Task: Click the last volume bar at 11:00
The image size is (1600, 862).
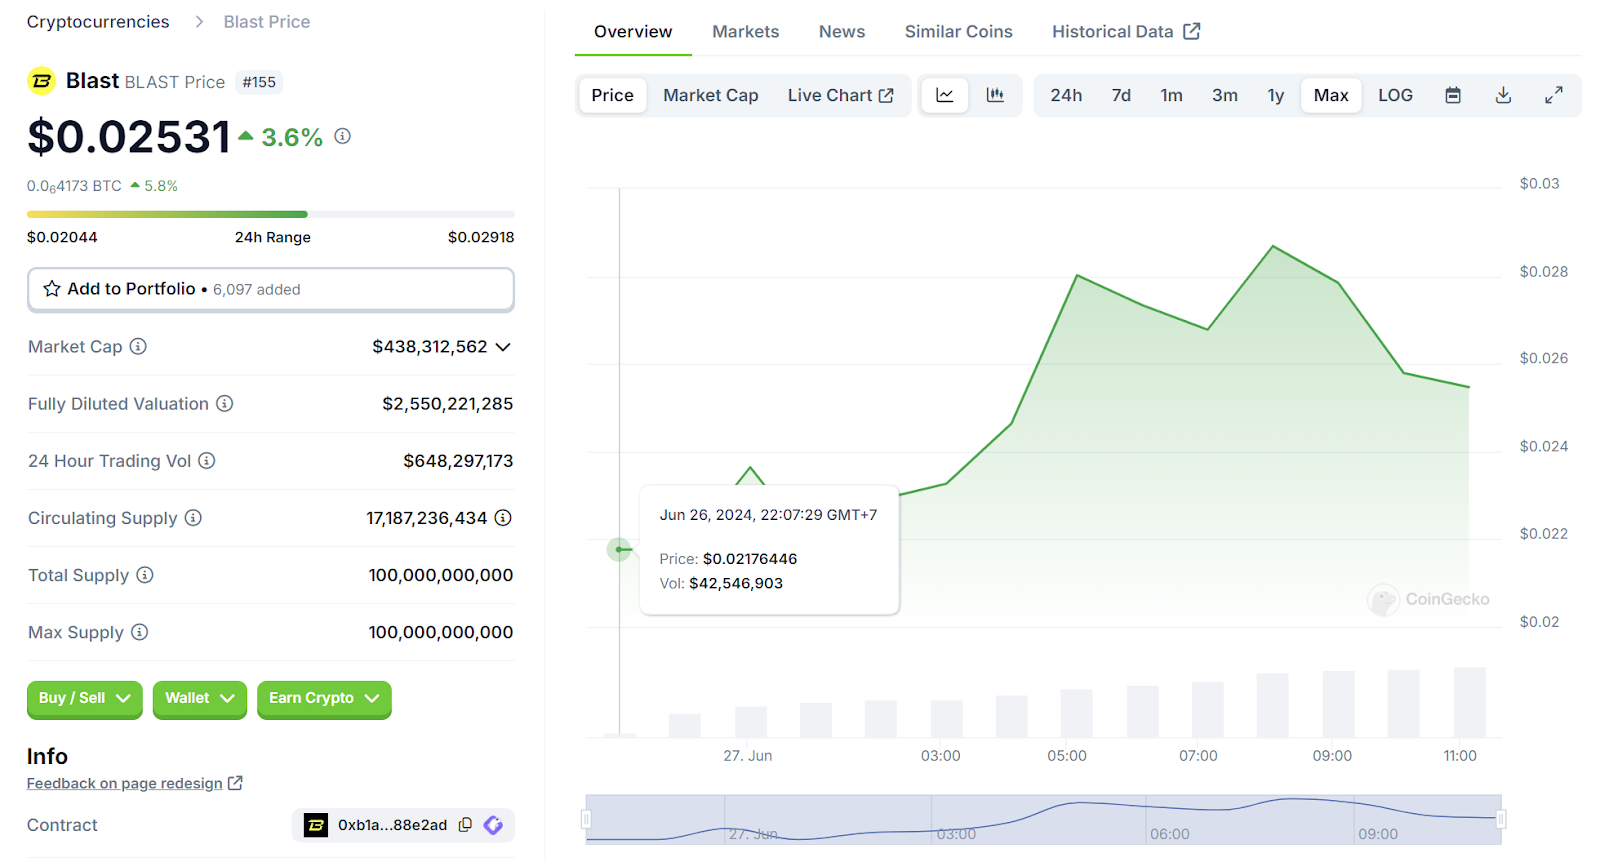Action: [x=1469, y=702]
